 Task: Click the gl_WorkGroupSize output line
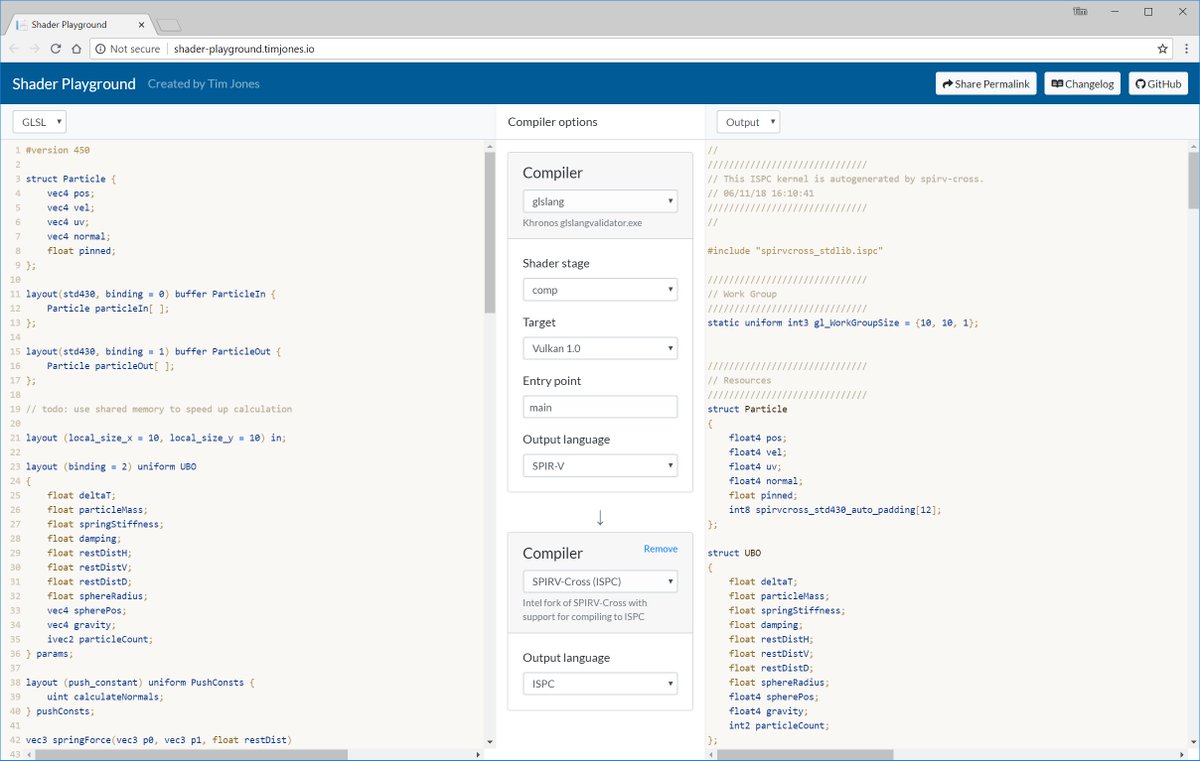(x=843, y=323)
